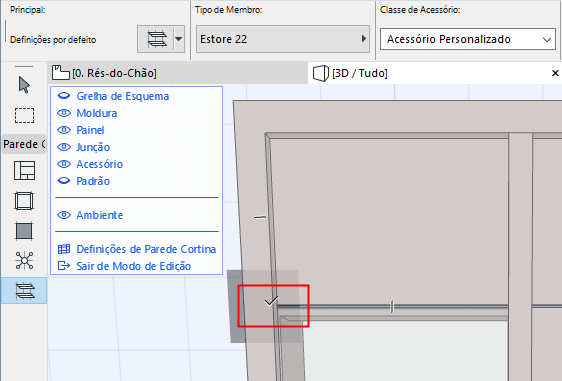Select the Marquee tool
Screen dimensions: 562x381
(24, 115)
